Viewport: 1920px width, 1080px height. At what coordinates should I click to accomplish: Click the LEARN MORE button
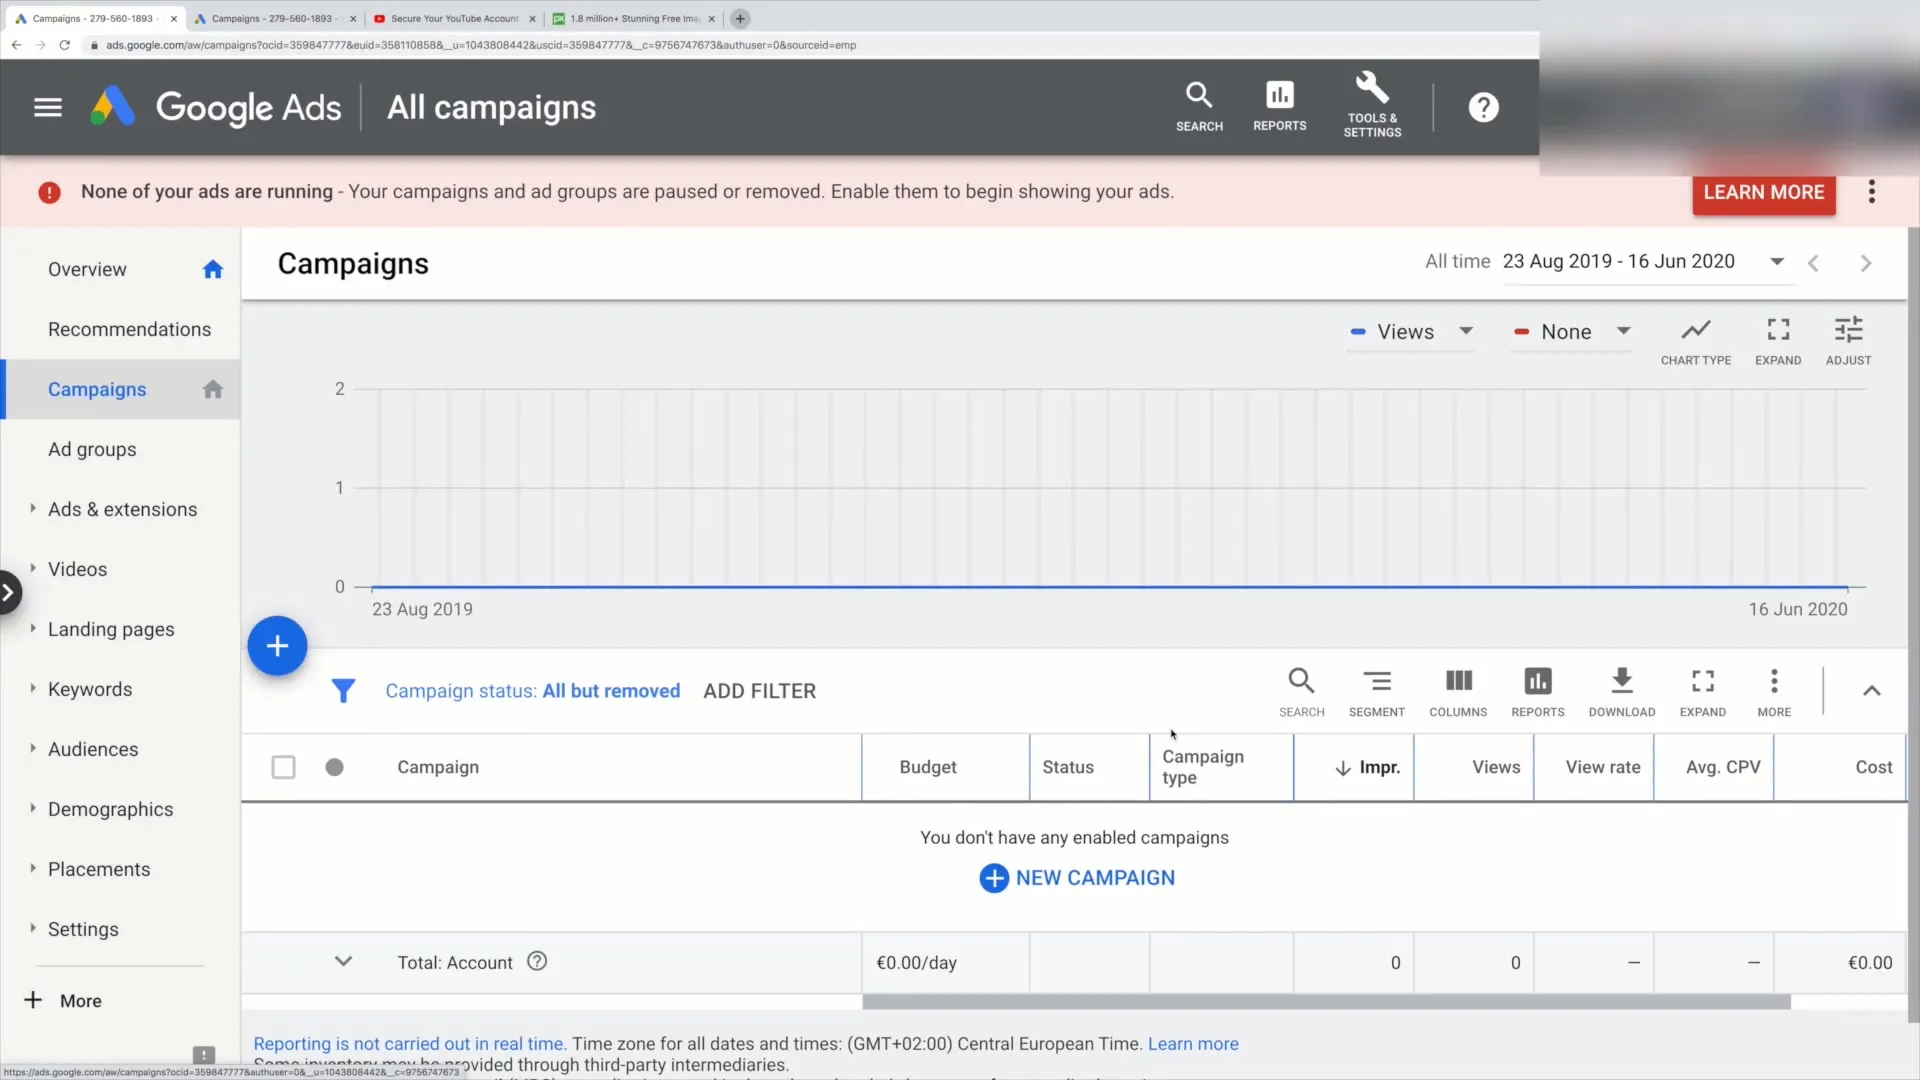click(1764, 192)
